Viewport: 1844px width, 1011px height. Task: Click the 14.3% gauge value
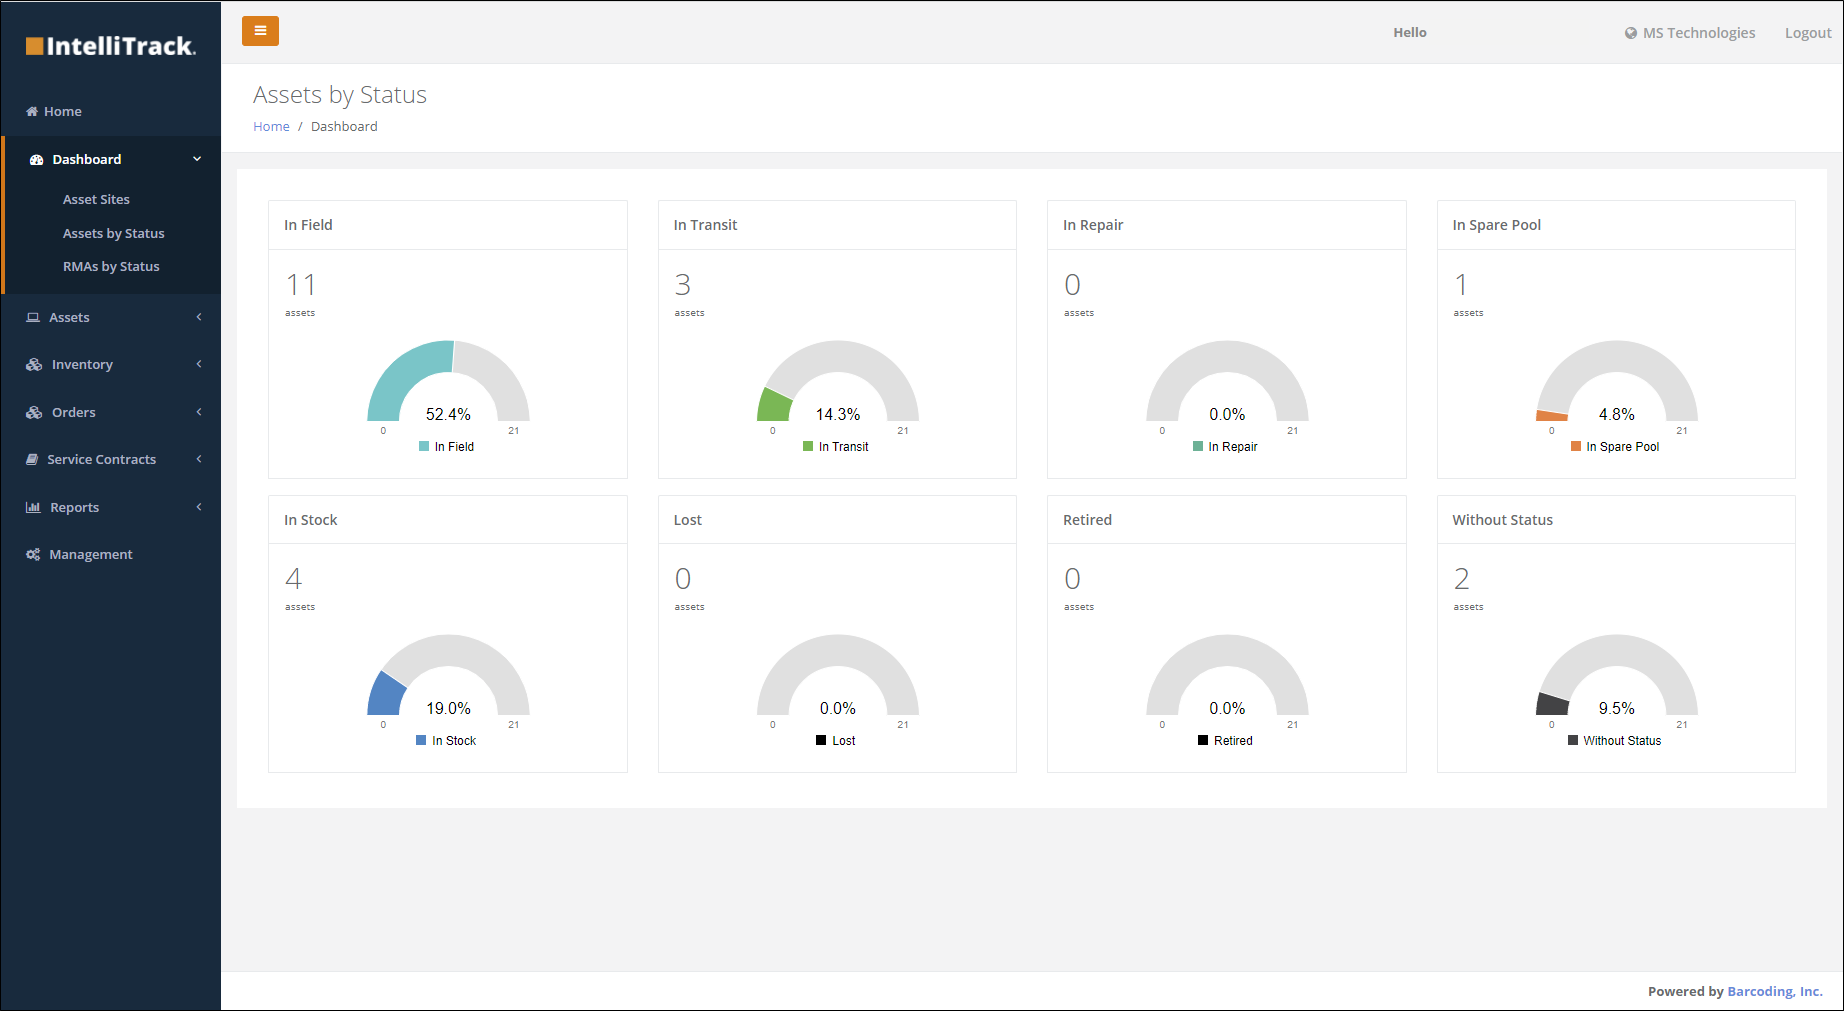pyautogui.click(x=838, y=415)
